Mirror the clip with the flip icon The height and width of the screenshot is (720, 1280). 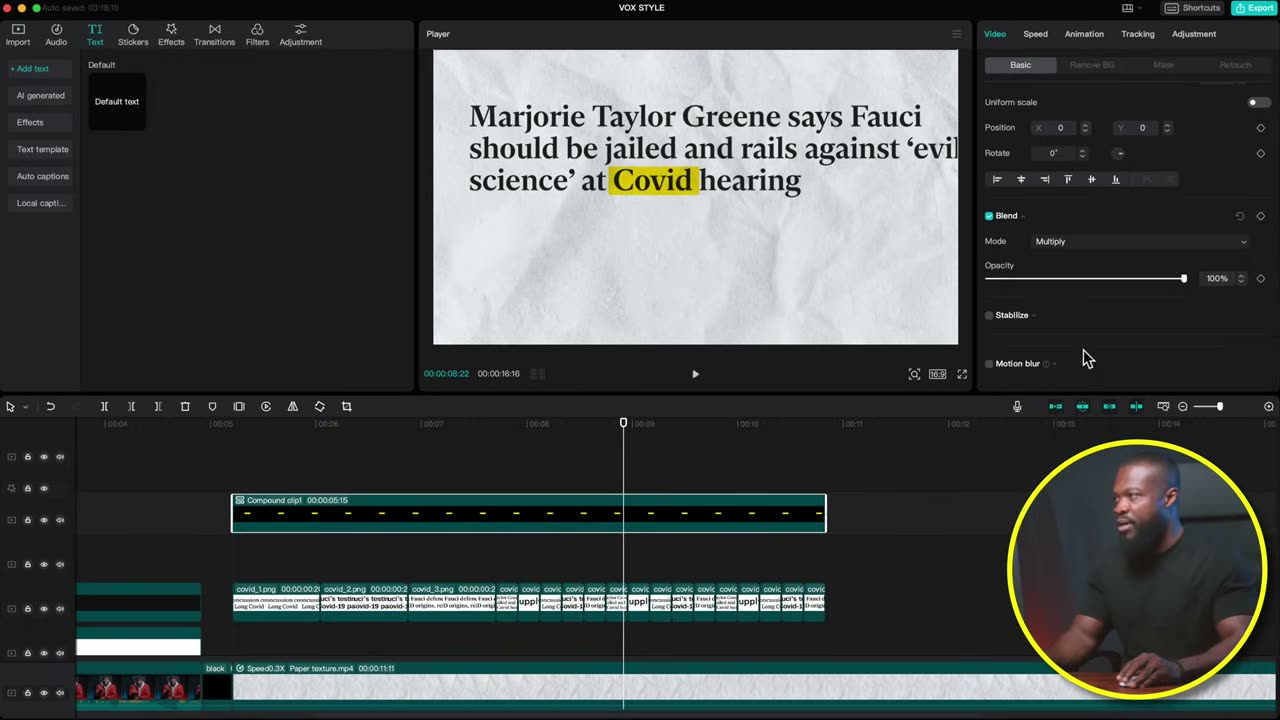click(293, 407)
